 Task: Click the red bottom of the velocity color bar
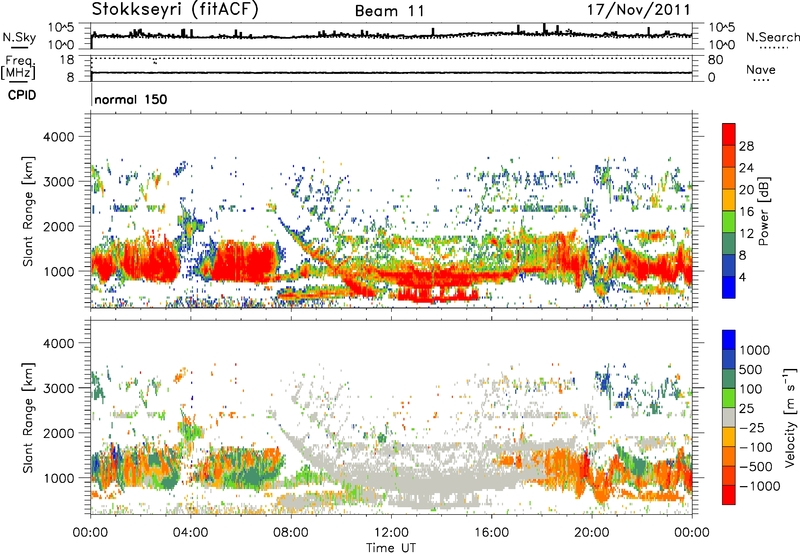pyautogui.click(x=729, y=494)
